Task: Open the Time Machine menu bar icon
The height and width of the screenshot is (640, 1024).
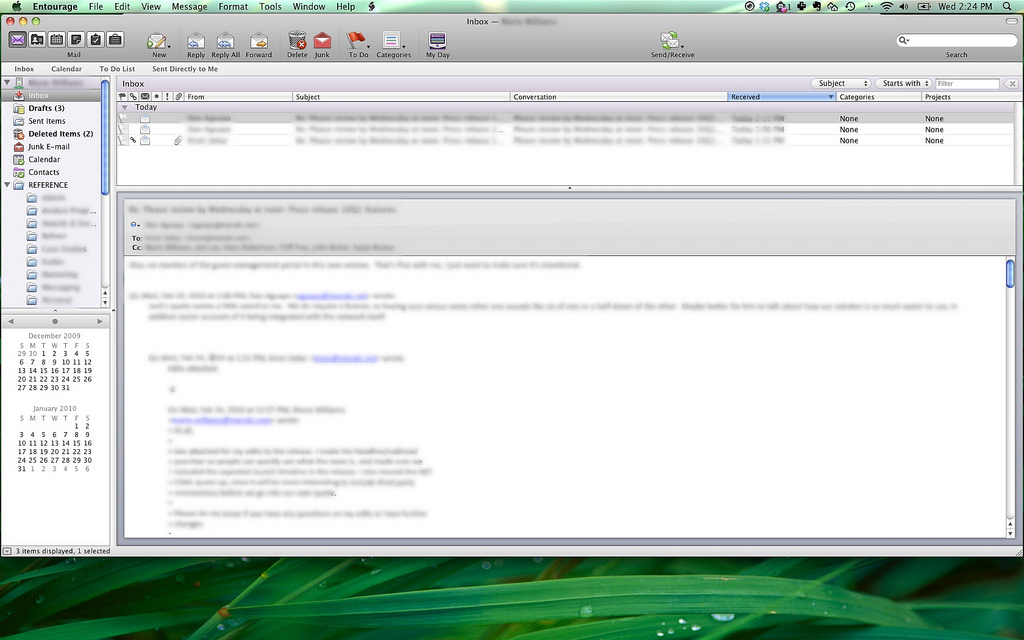Action: tap(850, 7)
